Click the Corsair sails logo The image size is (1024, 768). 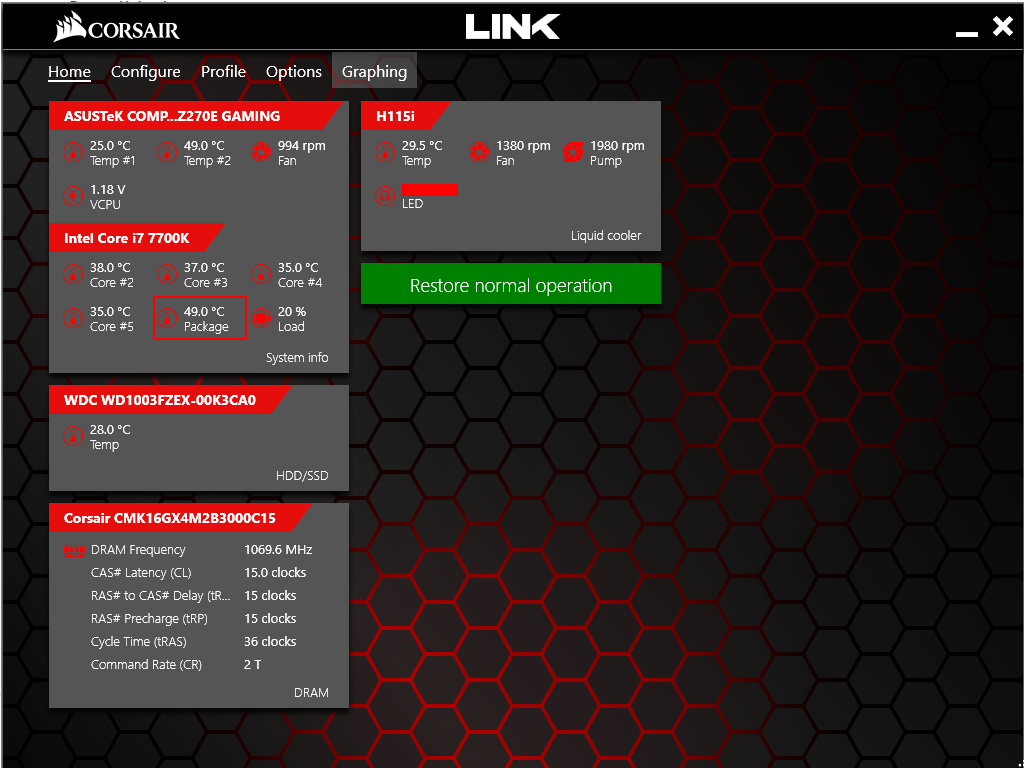[70, 27]
